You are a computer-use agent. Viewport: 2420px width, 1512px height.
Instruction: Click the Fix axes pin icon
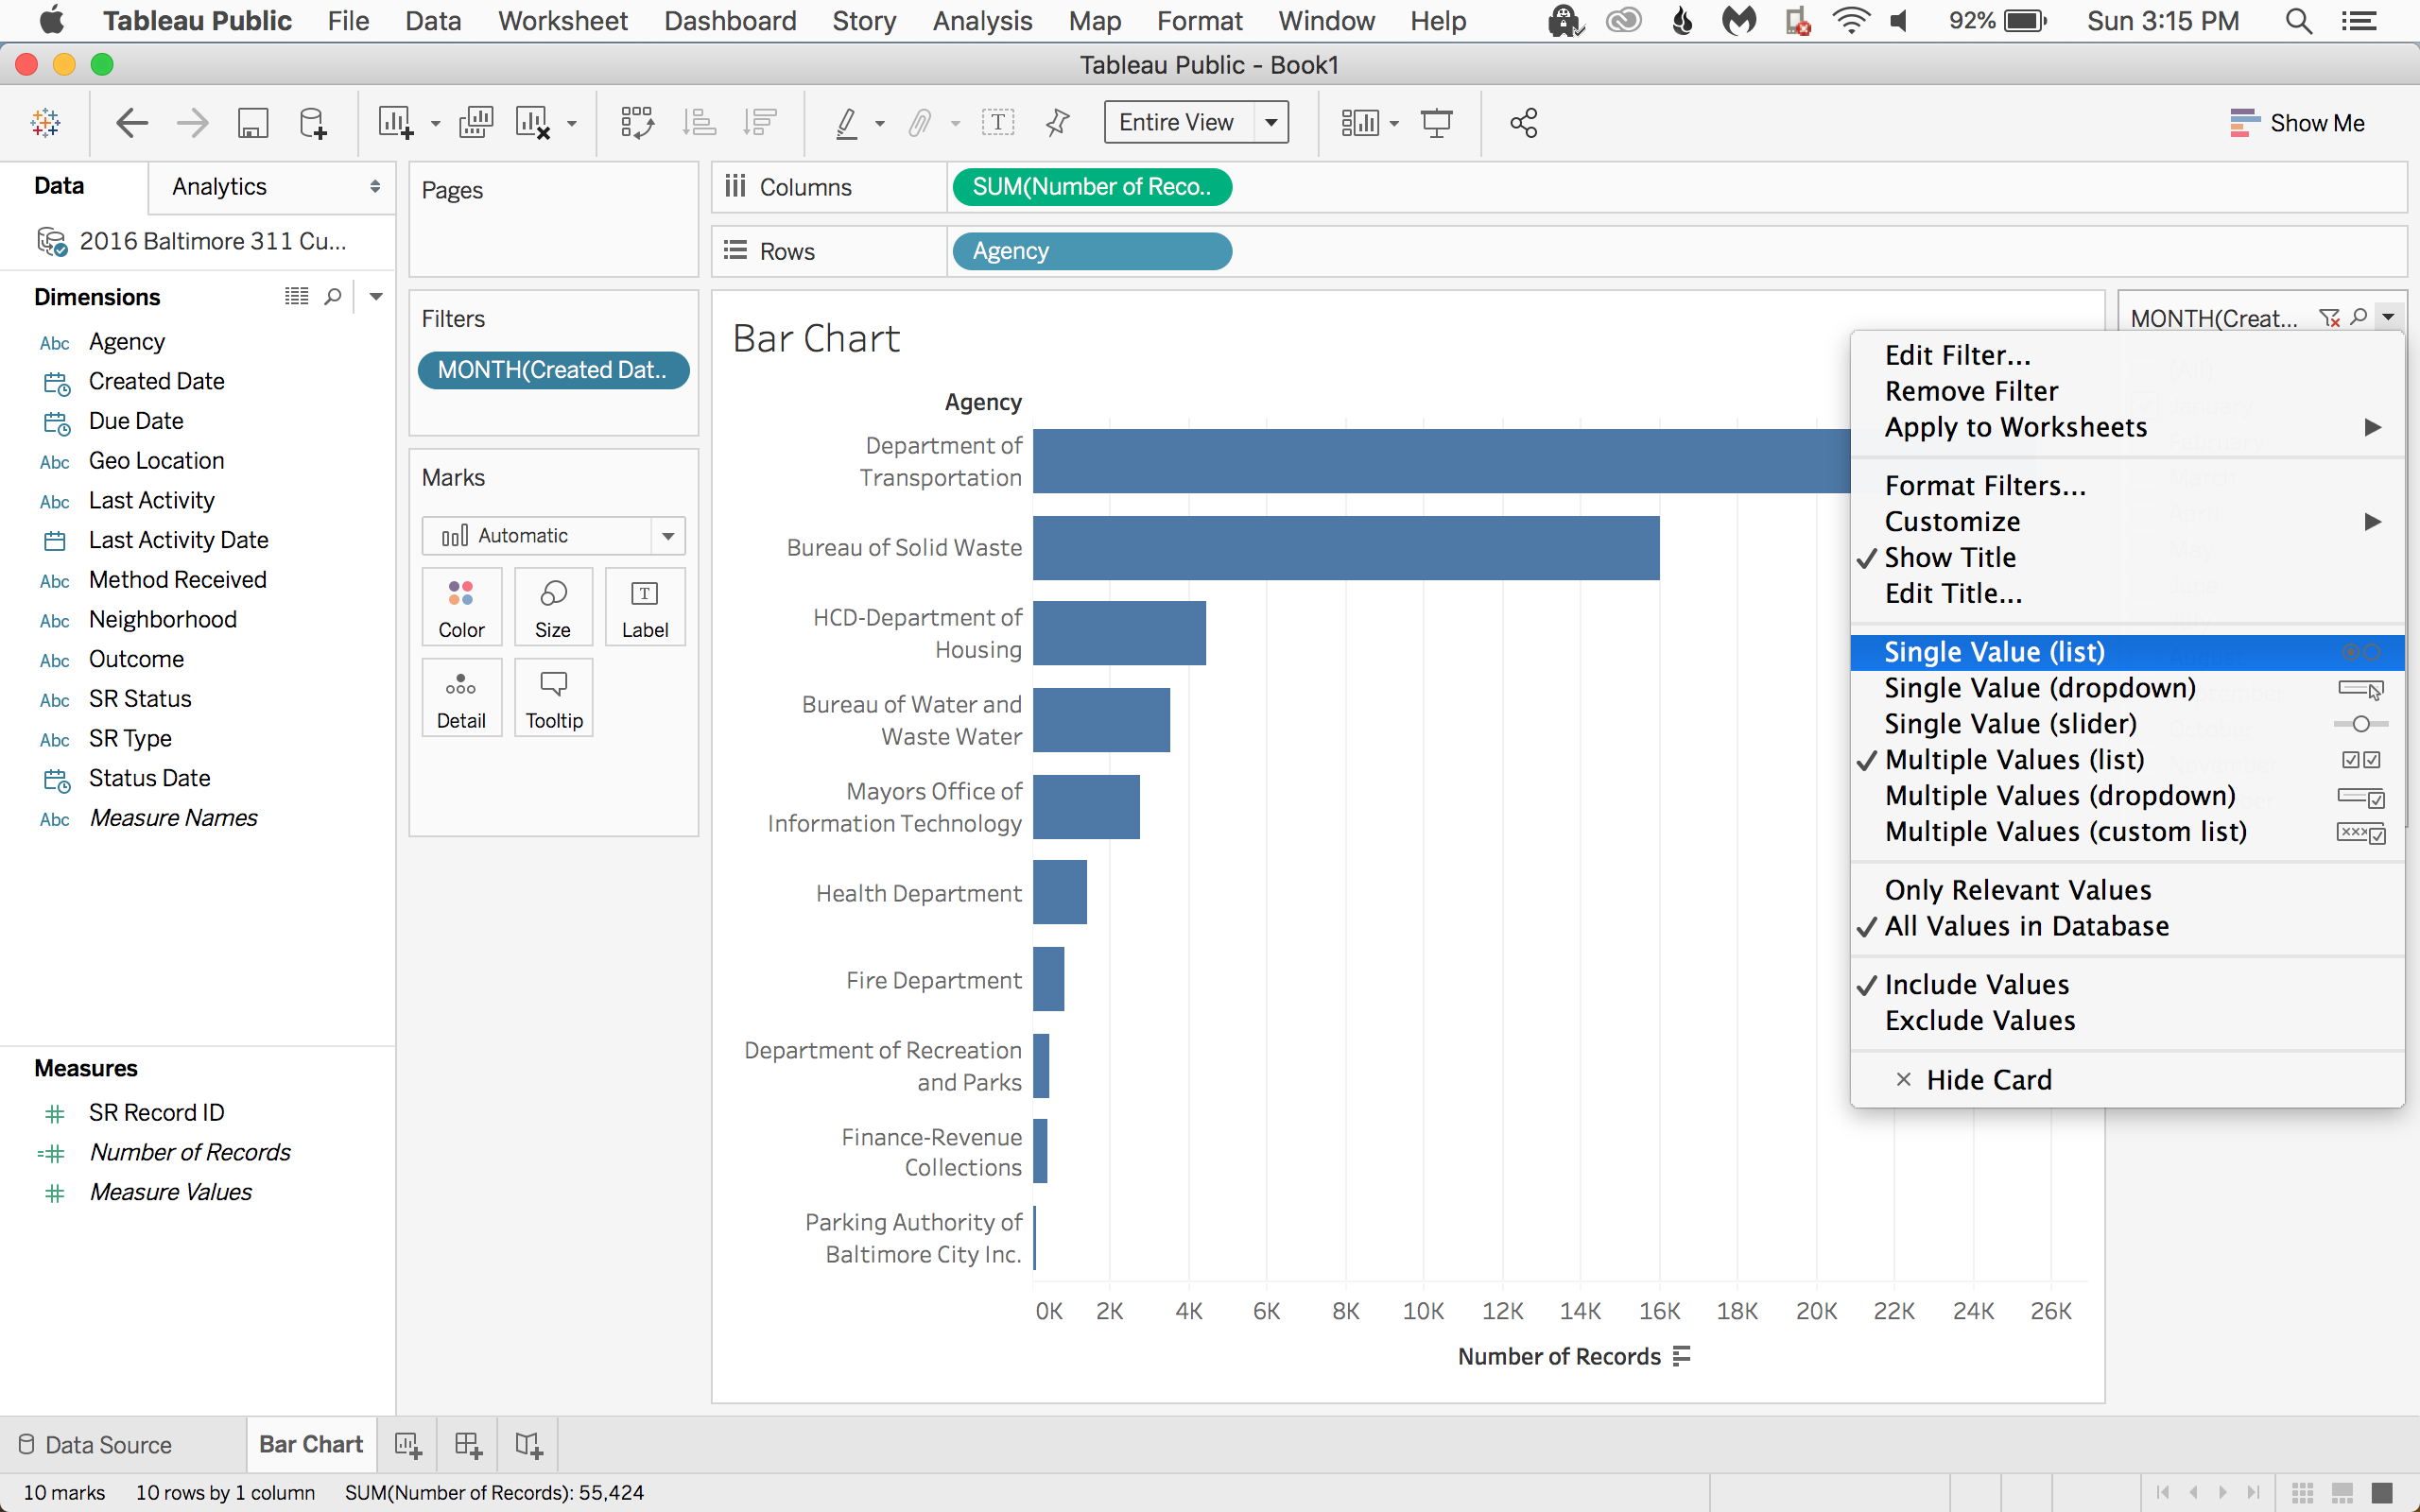pyautogui.click(x=1057, y=123)
